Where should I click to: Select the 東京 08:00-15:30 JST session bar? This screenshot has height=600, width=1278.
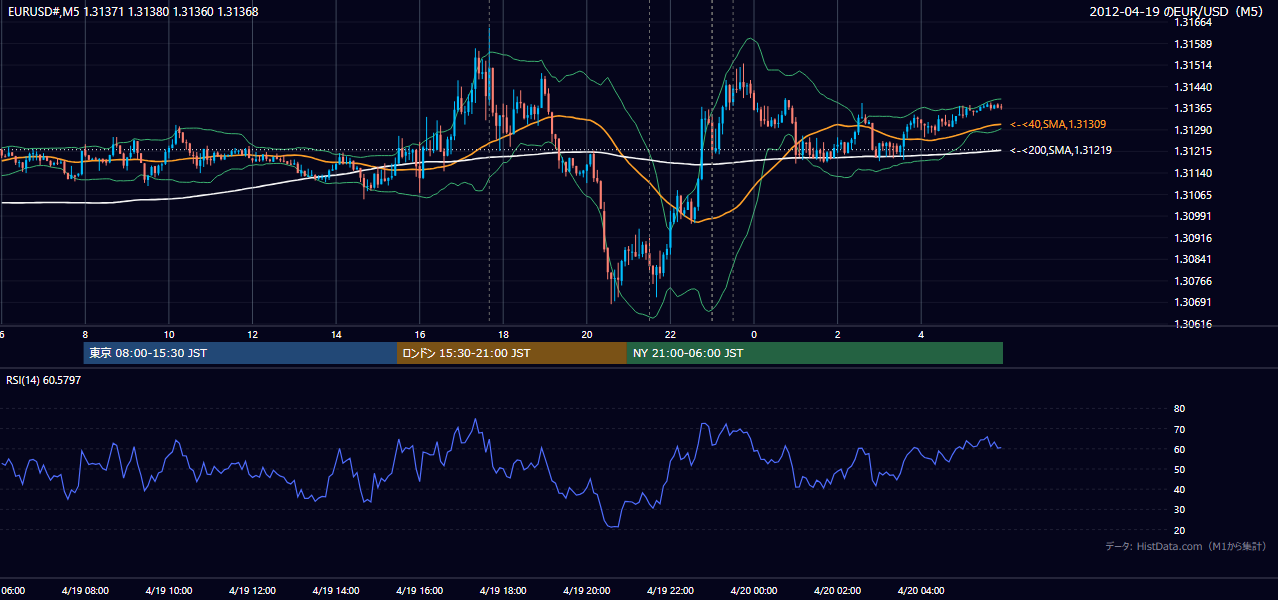(x=240, y=353)
